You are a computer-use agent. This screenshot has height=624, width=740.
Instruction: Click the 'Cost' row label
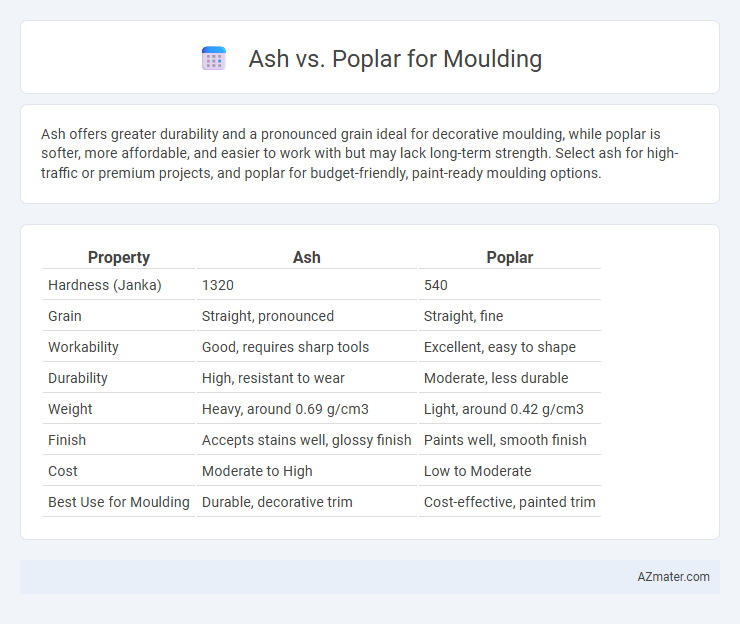[63, 471]
